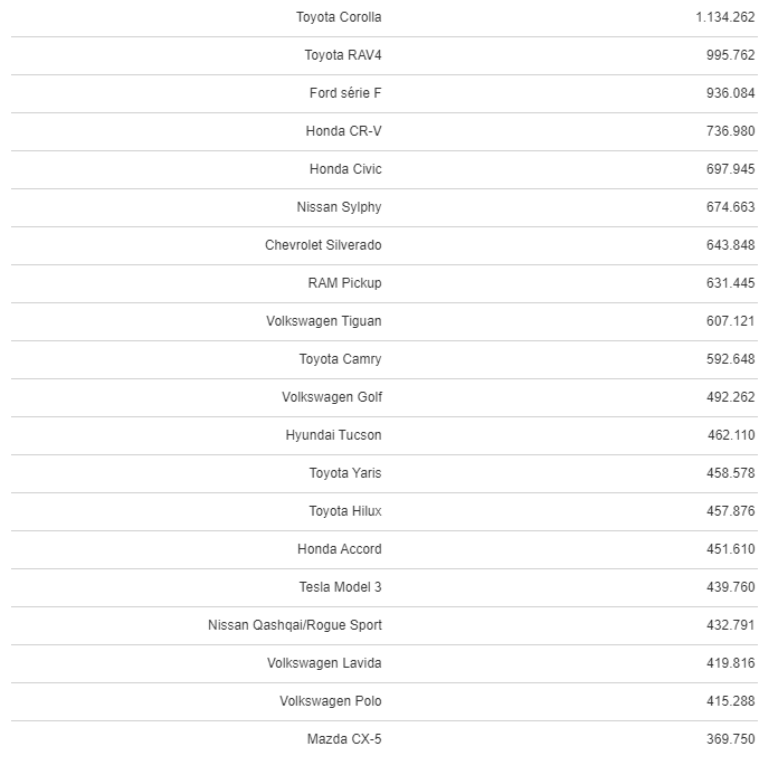
Task: Click the Volkswagen Golf model name
Action: click(x=332, y=398)
